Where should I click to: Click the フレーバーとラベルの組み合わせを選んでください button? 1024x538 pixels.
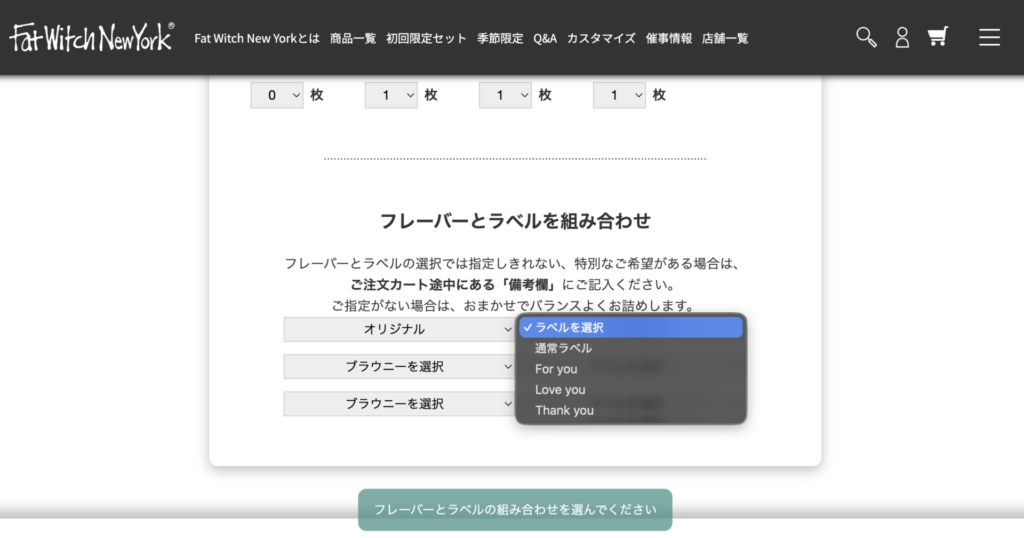click(x=515, y=509)
